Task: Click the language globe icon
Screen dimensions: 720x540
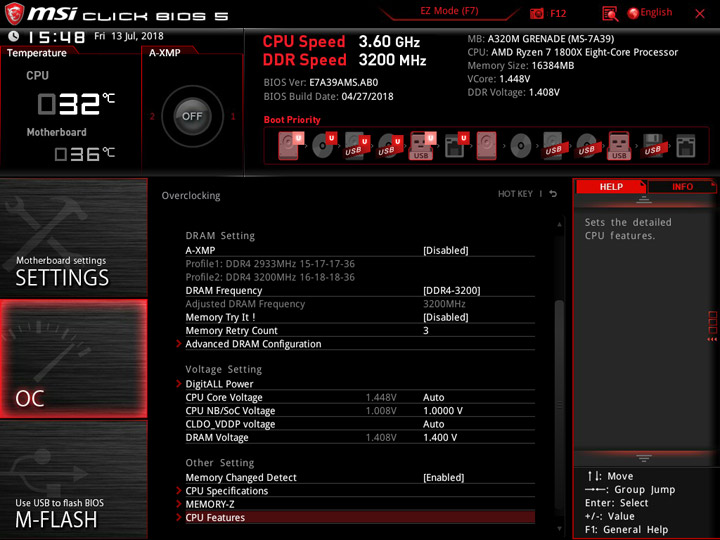Action: [x=633, y=13]
